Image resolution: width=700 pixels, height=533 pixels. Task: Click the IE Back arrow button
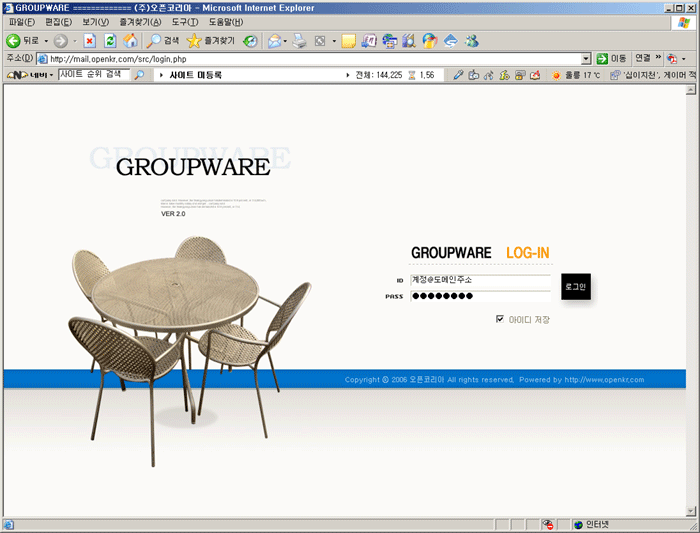click(x=21, y=41)
